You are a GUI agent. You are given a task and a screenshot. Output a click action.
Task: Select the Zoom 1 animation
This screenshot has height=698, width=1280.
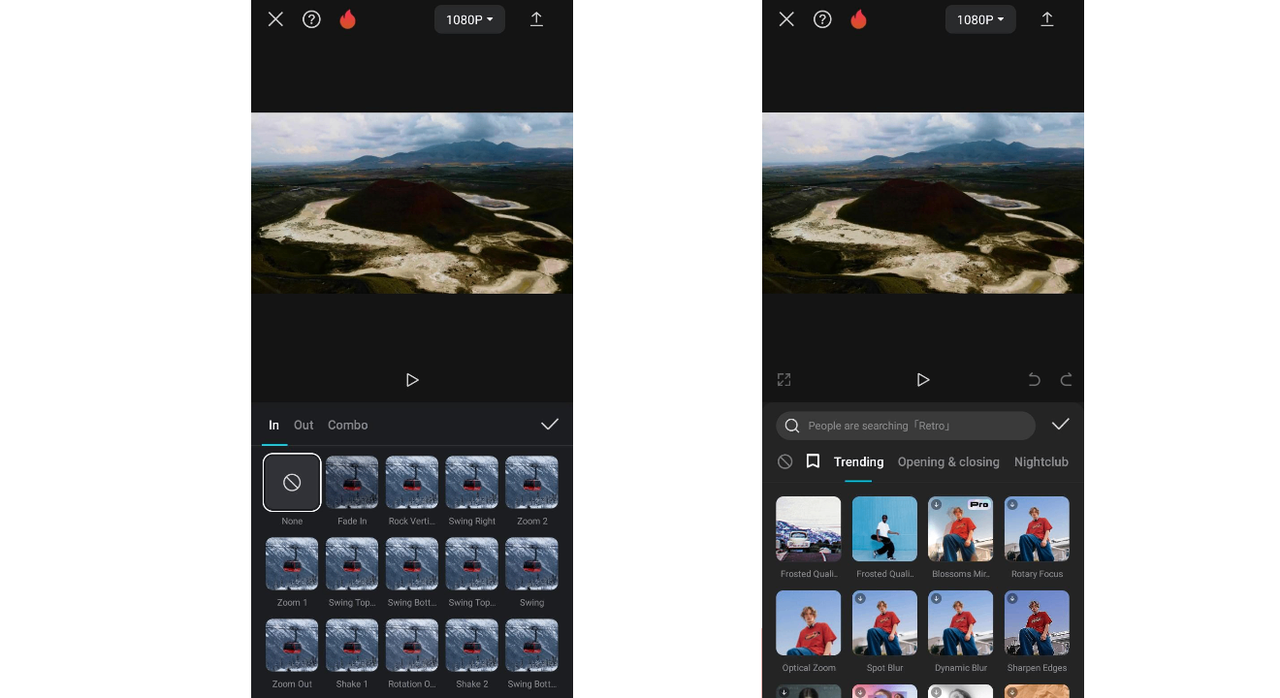coord(292,563)
